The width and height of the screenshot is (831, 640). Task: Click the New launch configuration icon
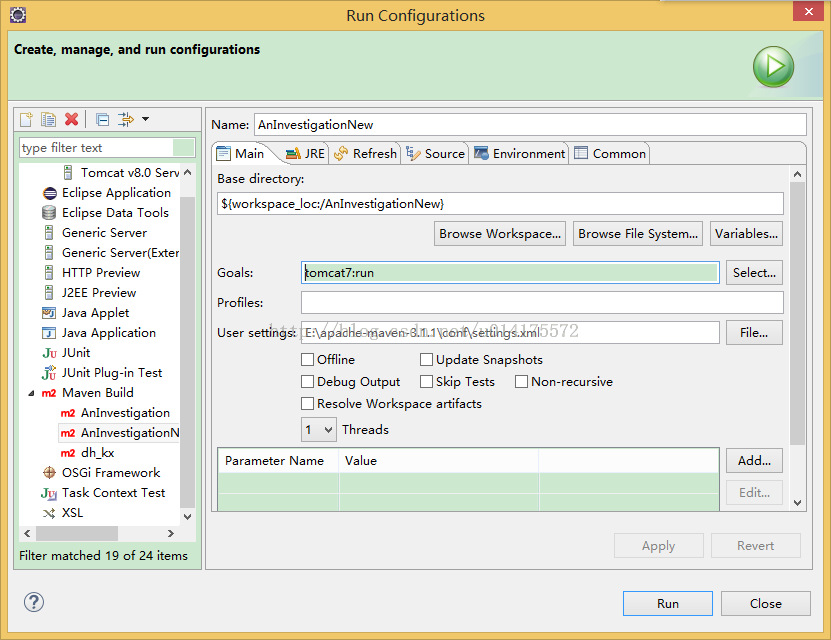pyautogui.click(x=26, y=119)
